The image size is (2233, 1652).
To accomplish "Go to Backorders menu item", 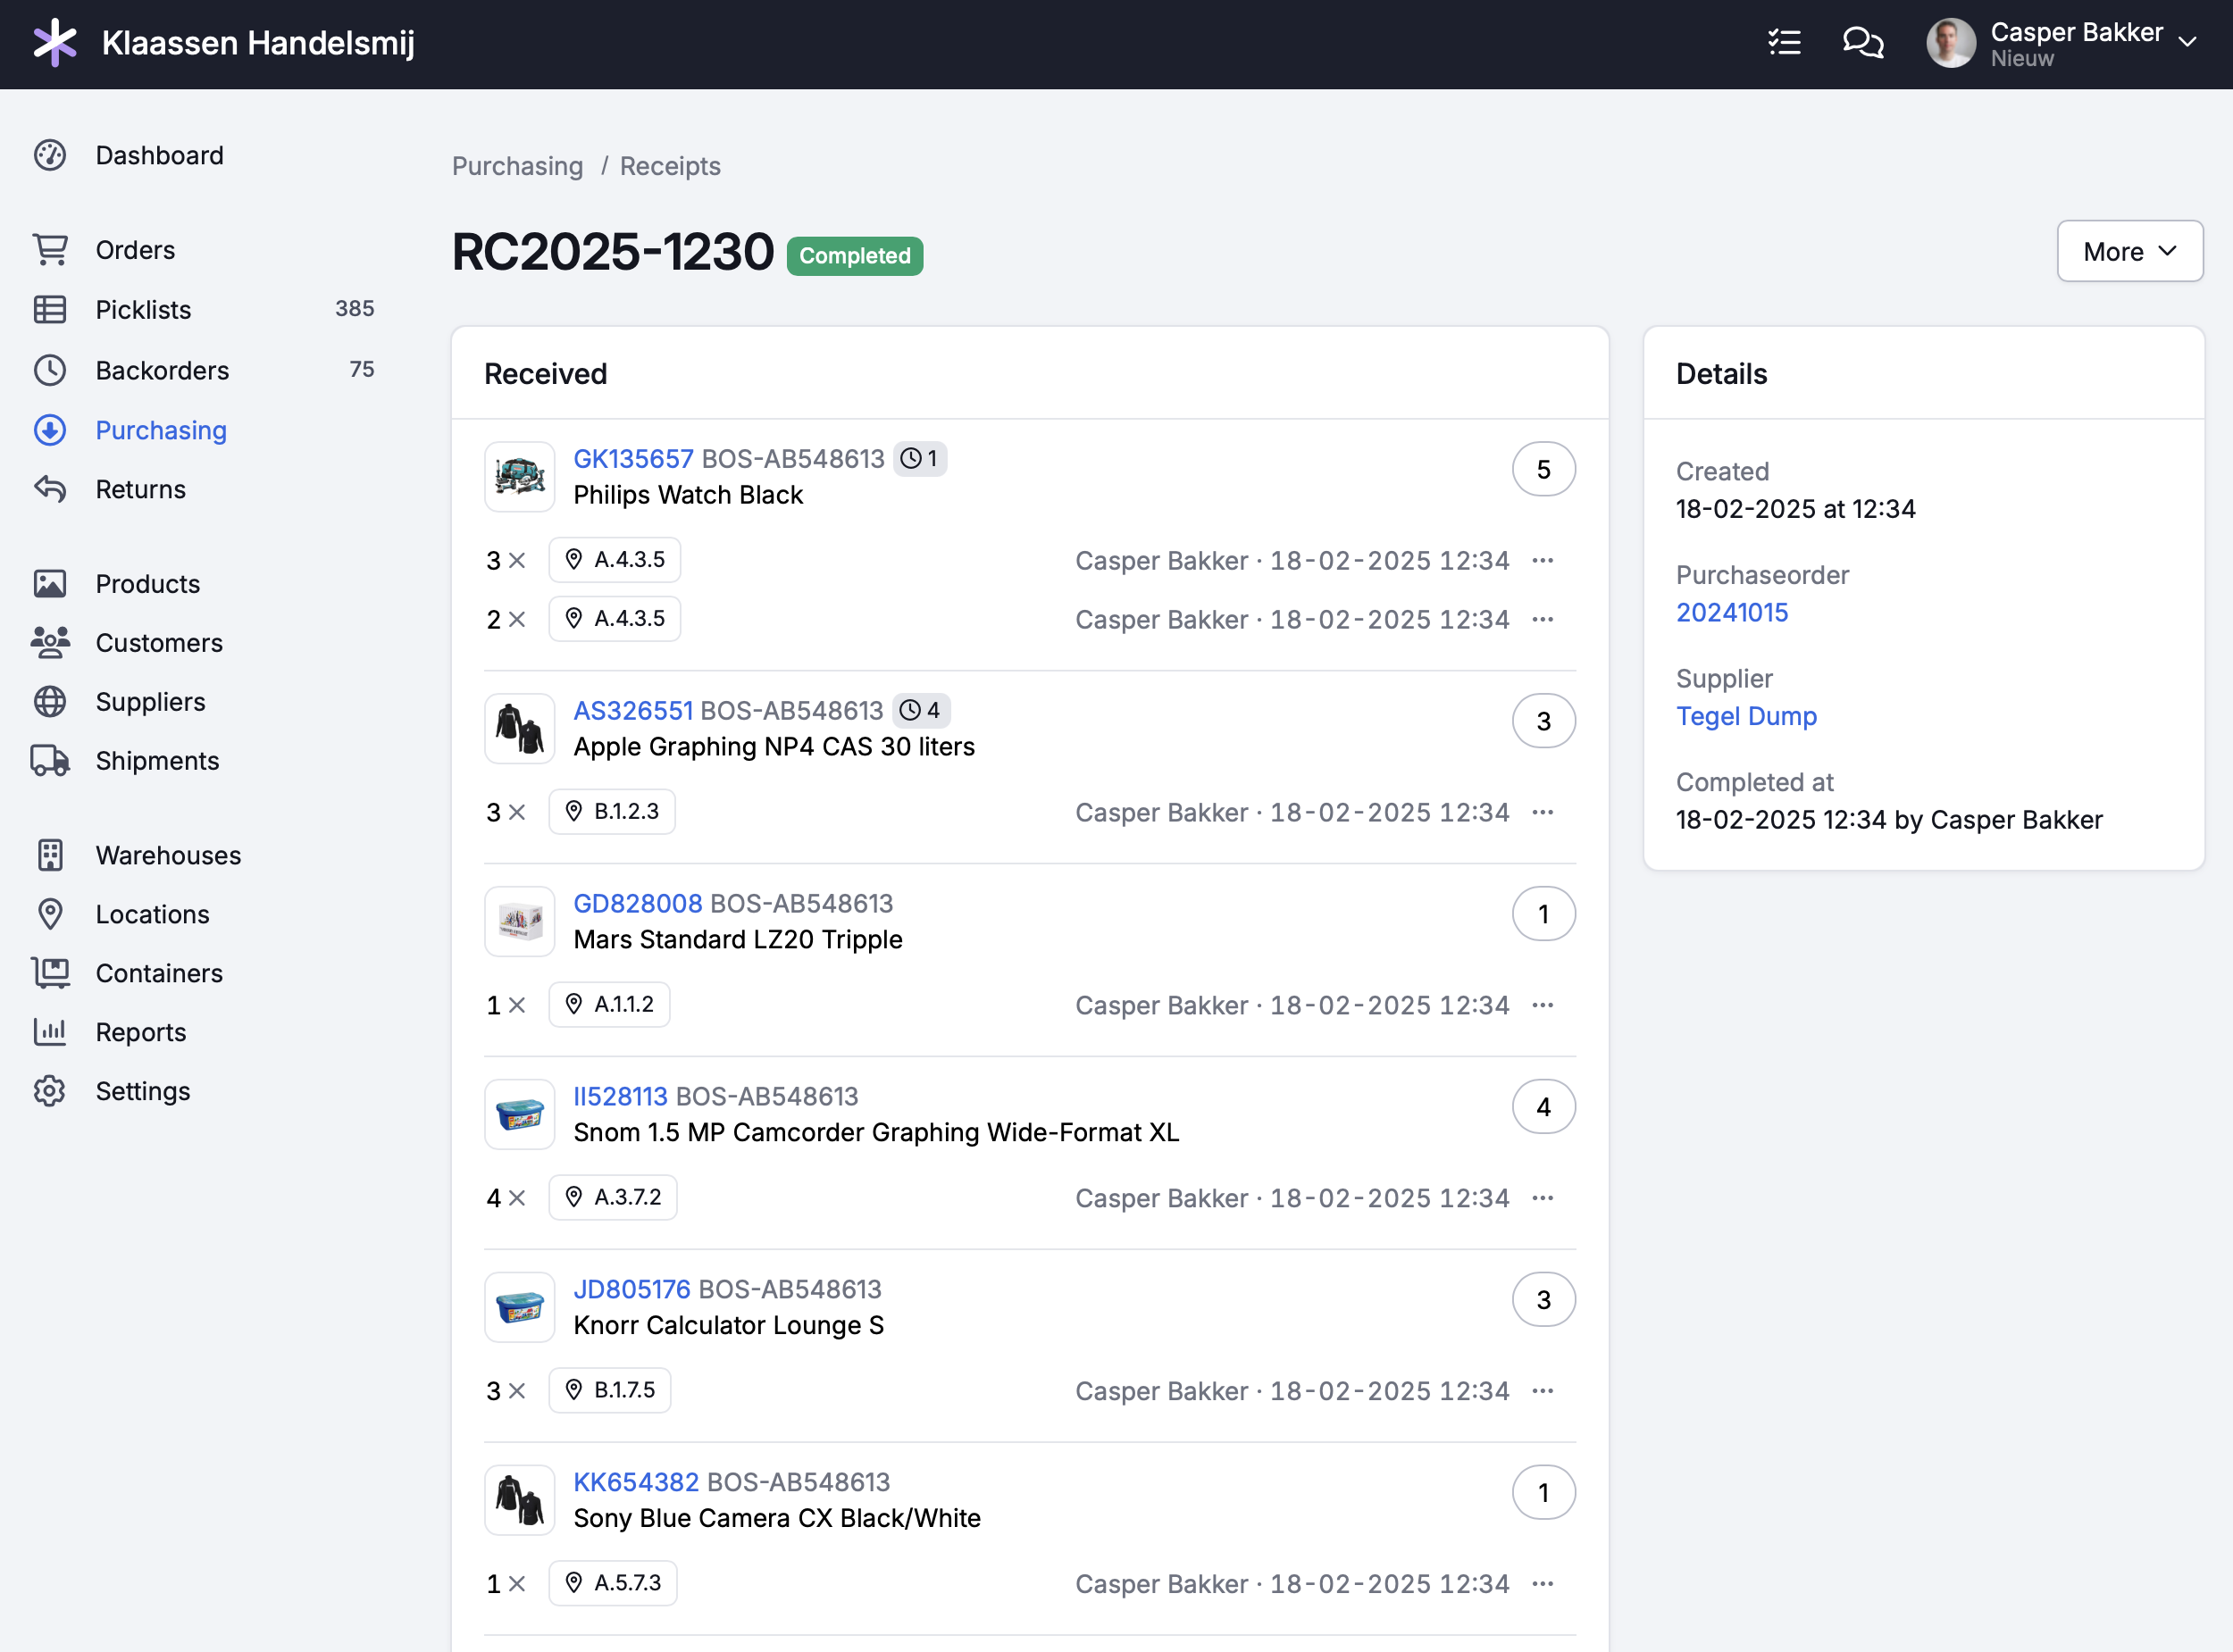I will 162,370.
